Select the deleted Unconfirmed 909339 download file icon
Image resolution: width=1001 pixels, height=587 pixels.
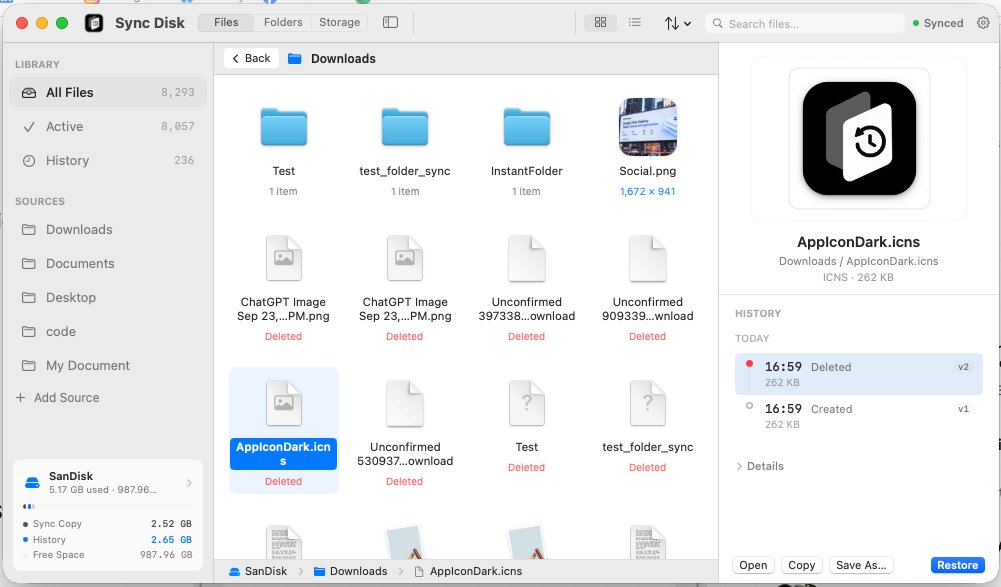point(647,259)
